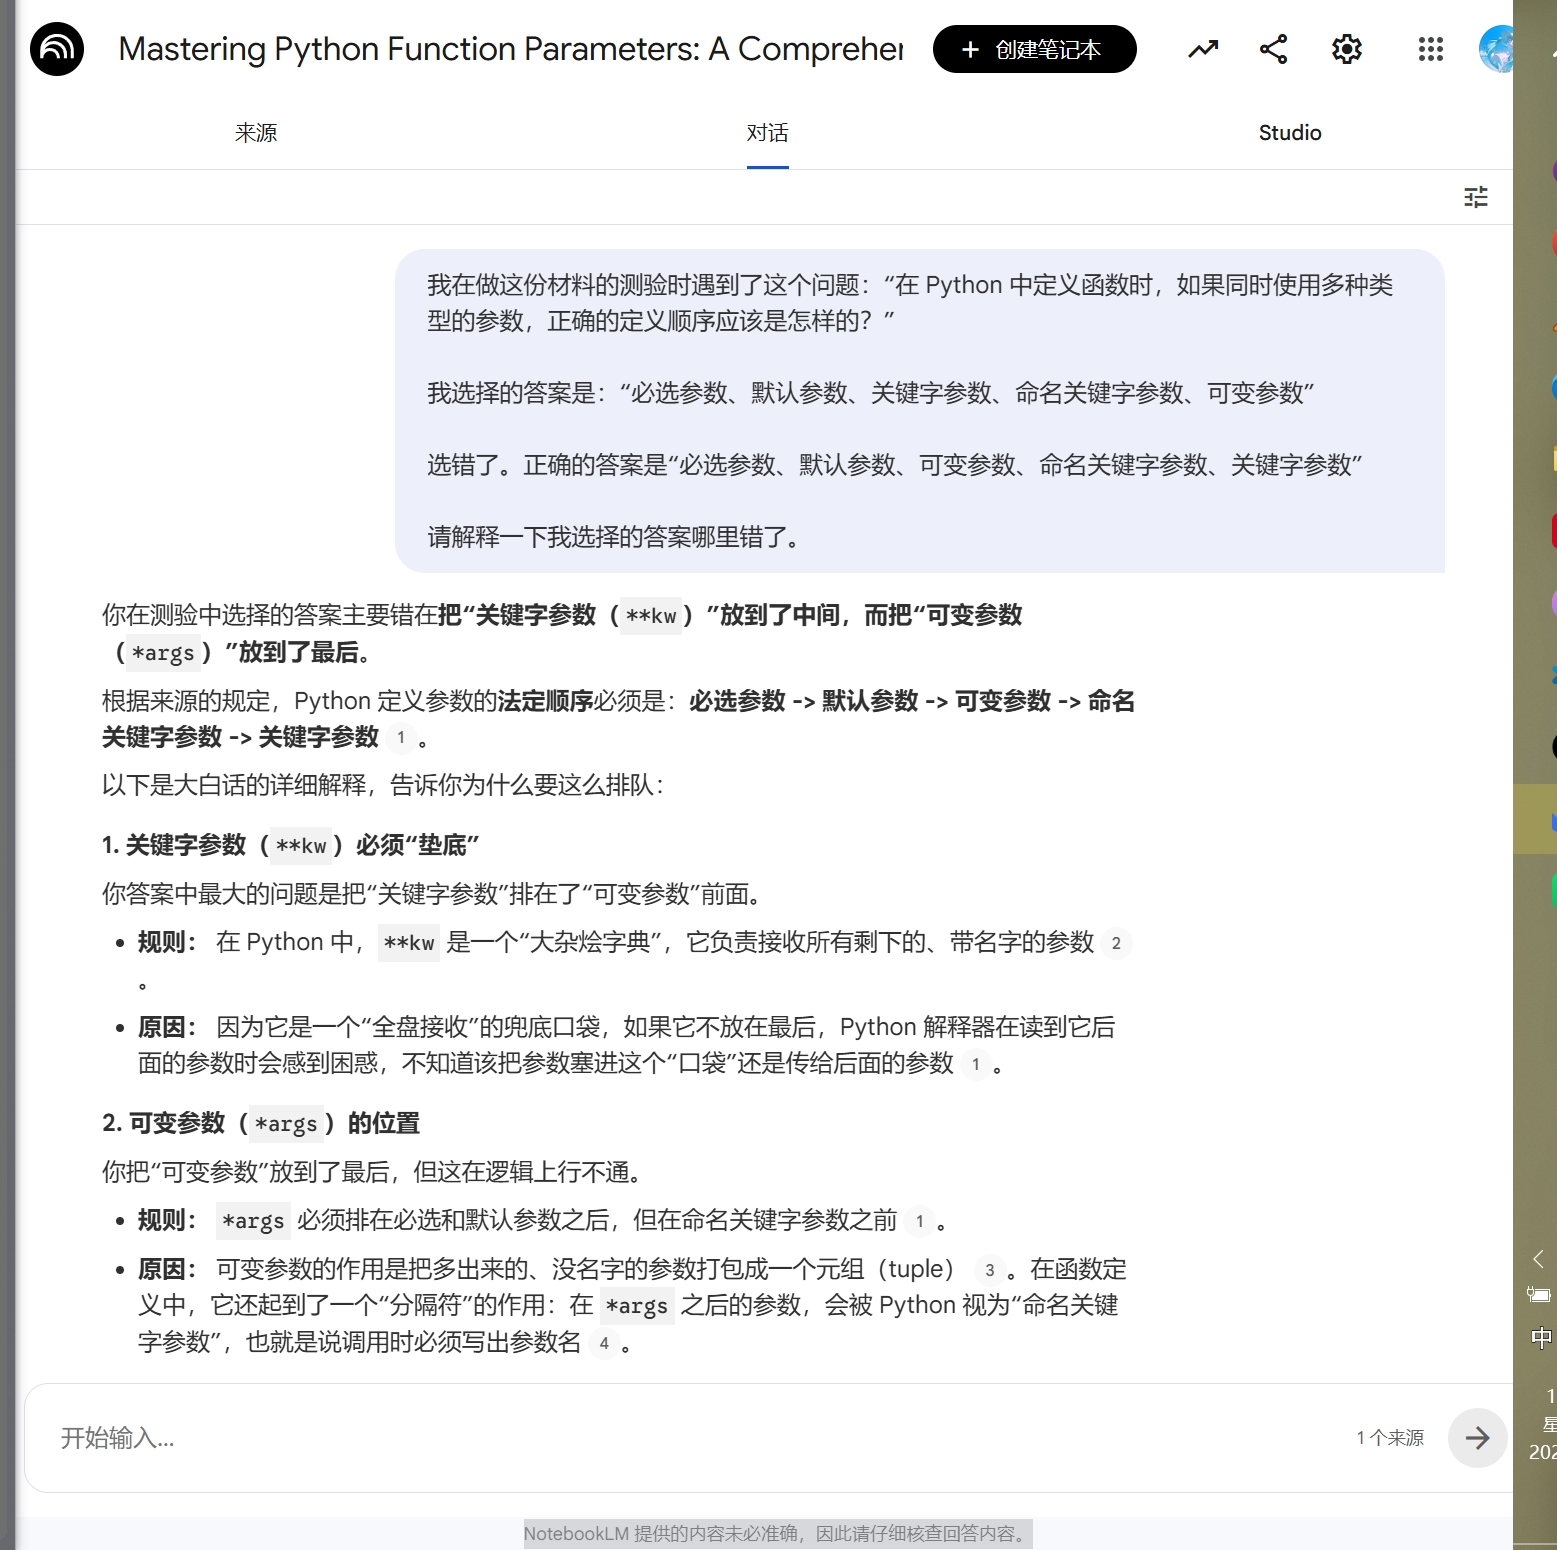1557x1550 pixels.
Task: Select the 对话 tab
Action: pyautogui.click(x=768, y=133)
